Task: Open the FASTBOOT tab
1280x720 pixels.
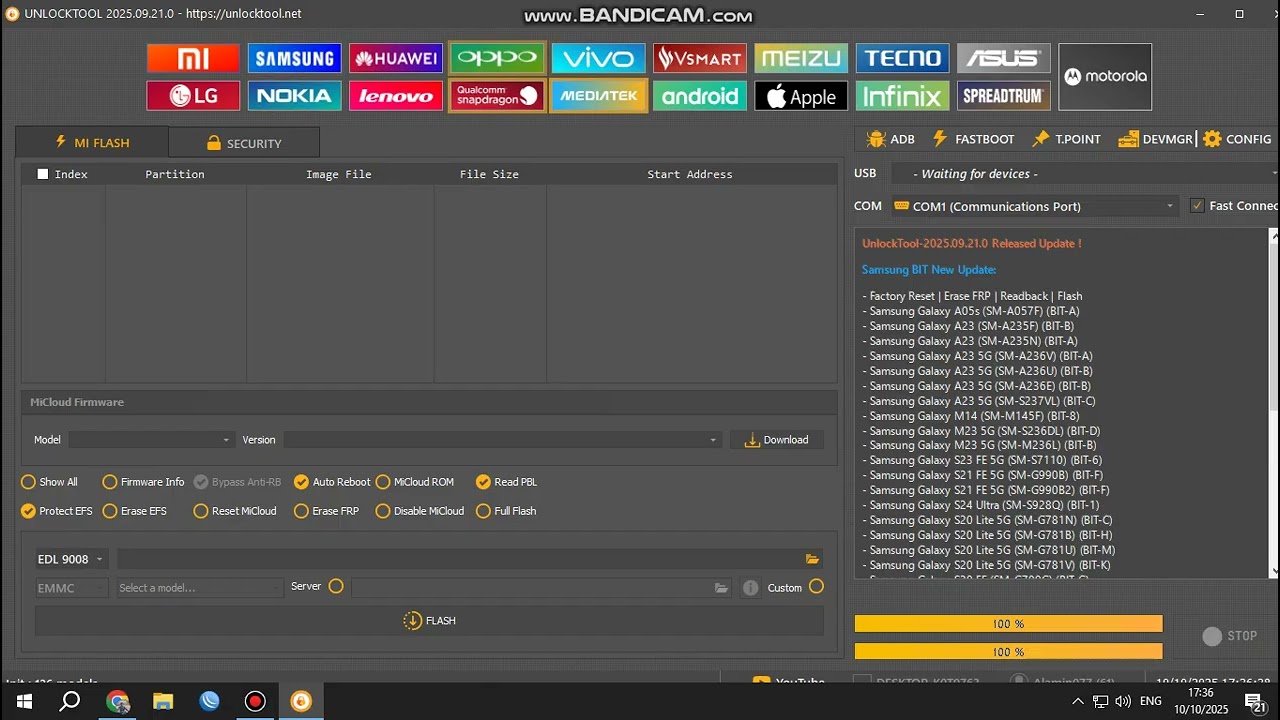Action: coord(972,139)
